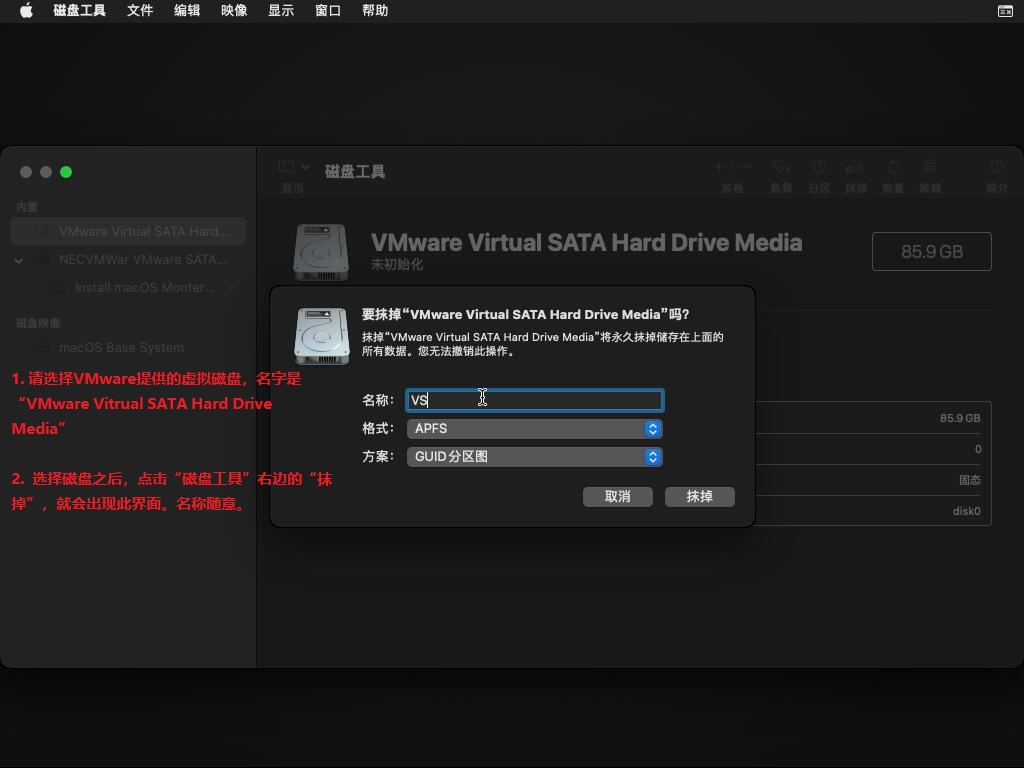Click the 名称 name text field
Image resolution: width=1024 pixels, height=768 pixels.
534,401
